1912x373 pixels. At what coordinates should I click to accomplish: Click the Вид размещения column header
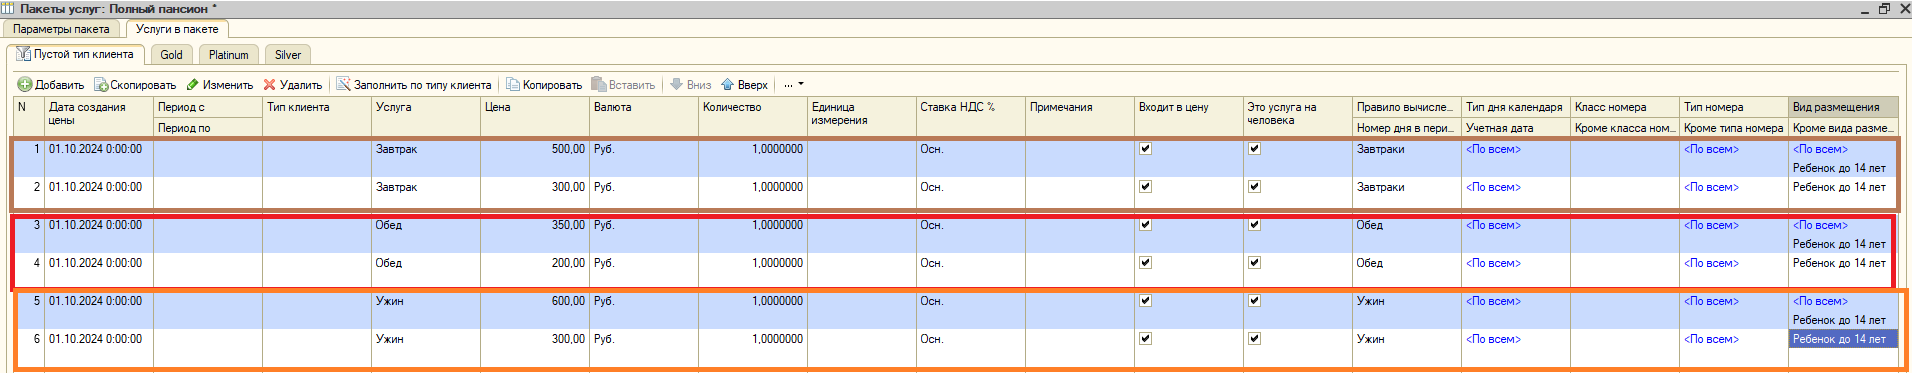pyautogui.click(x=1843, y=107)
